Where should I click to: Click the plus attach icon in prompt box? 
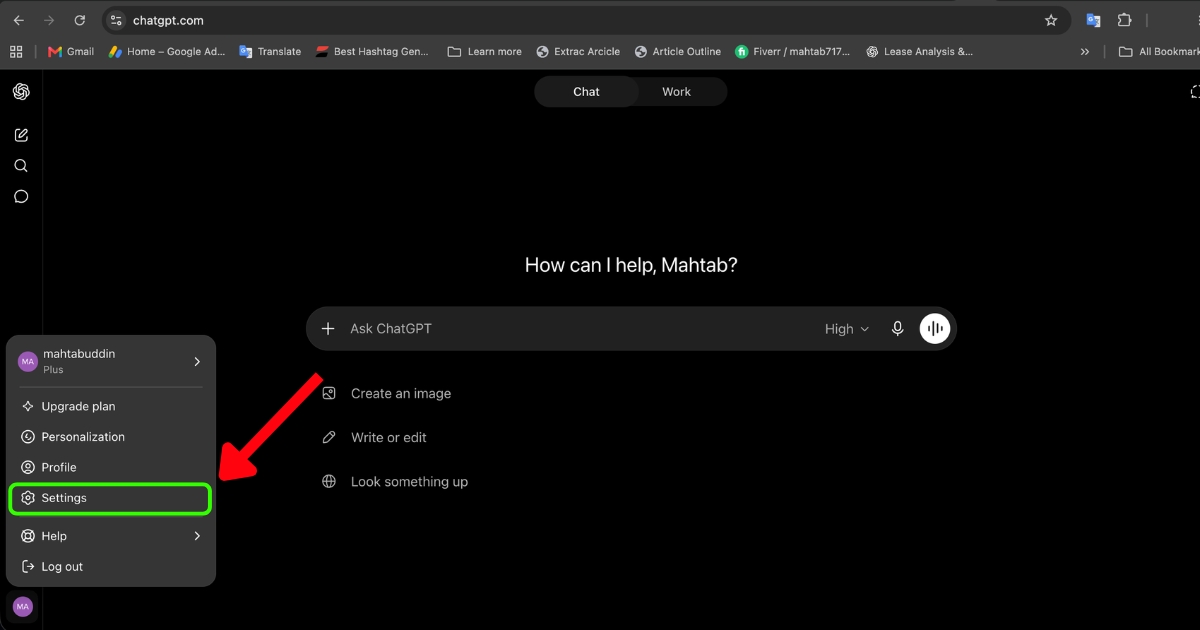coord(328,329)
